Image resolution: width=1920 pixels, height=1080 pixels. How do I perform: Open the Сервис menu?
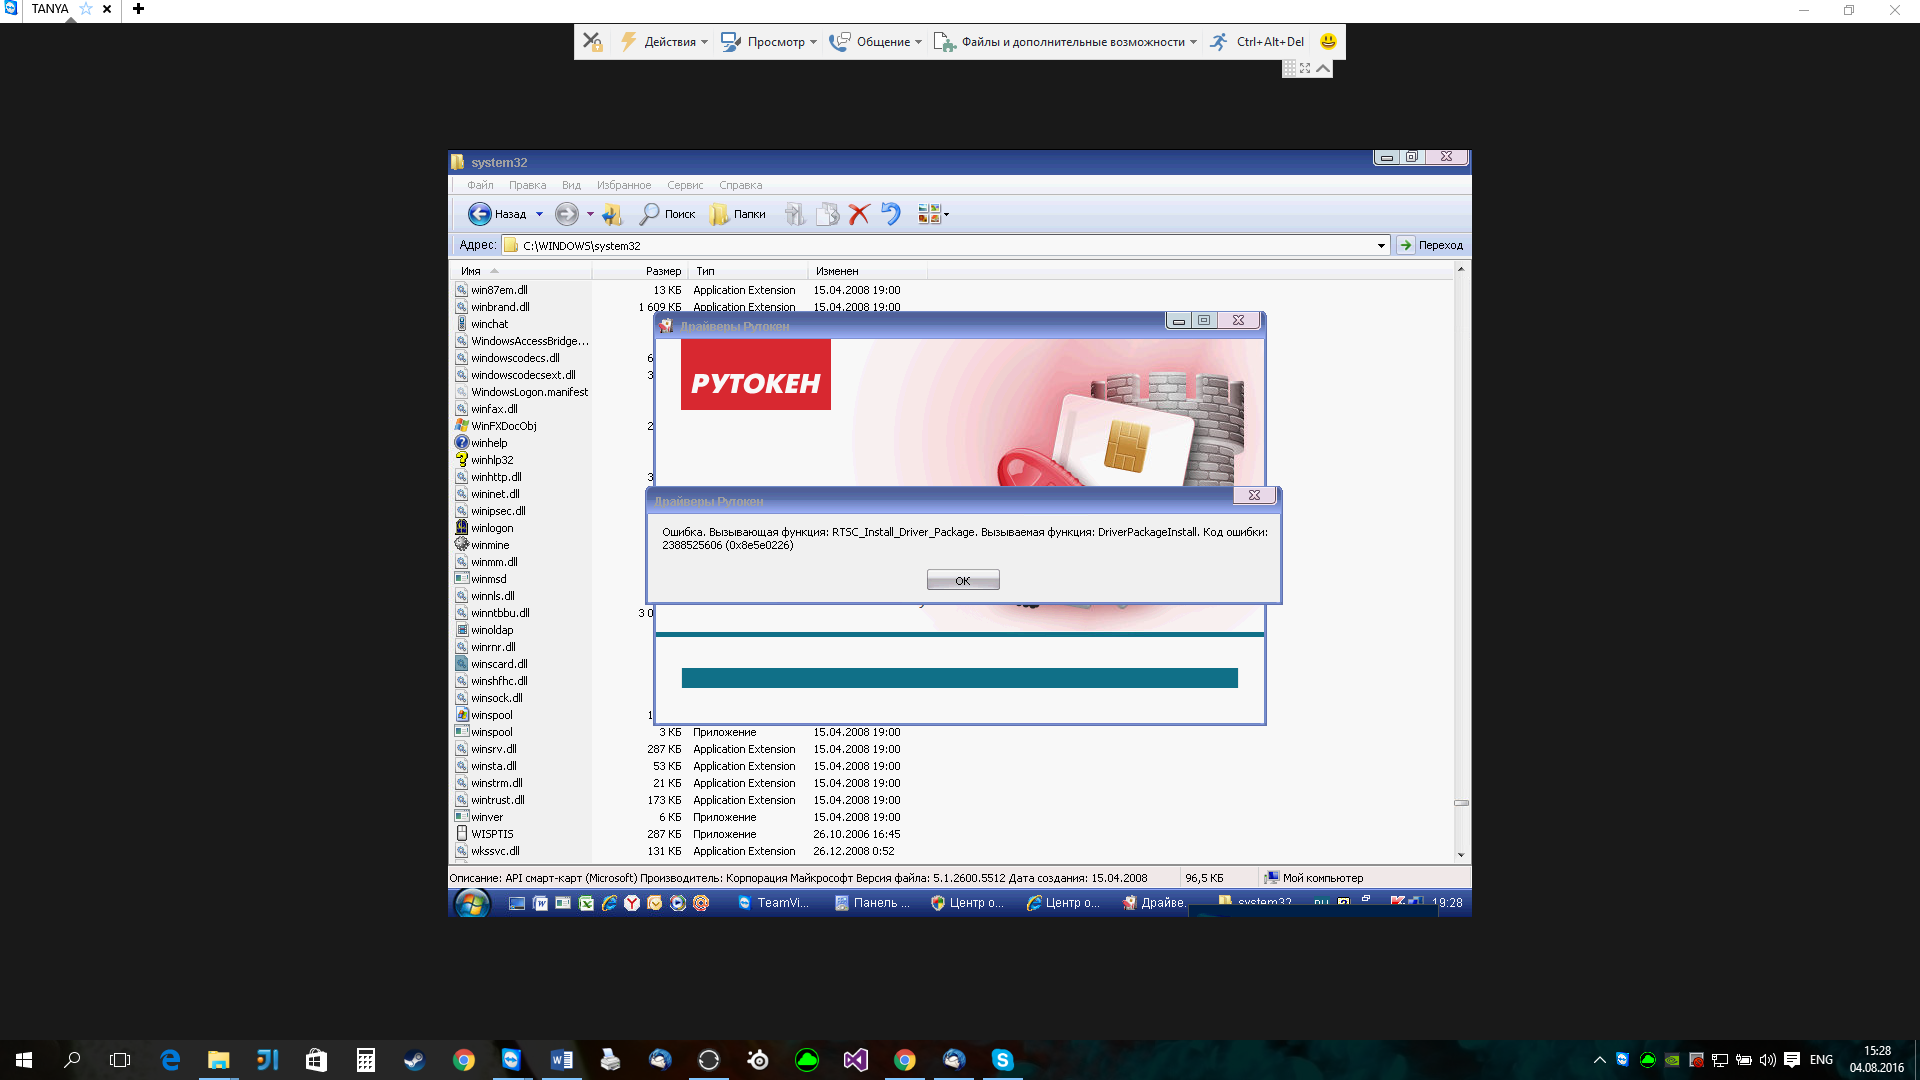tap(685, 185)
